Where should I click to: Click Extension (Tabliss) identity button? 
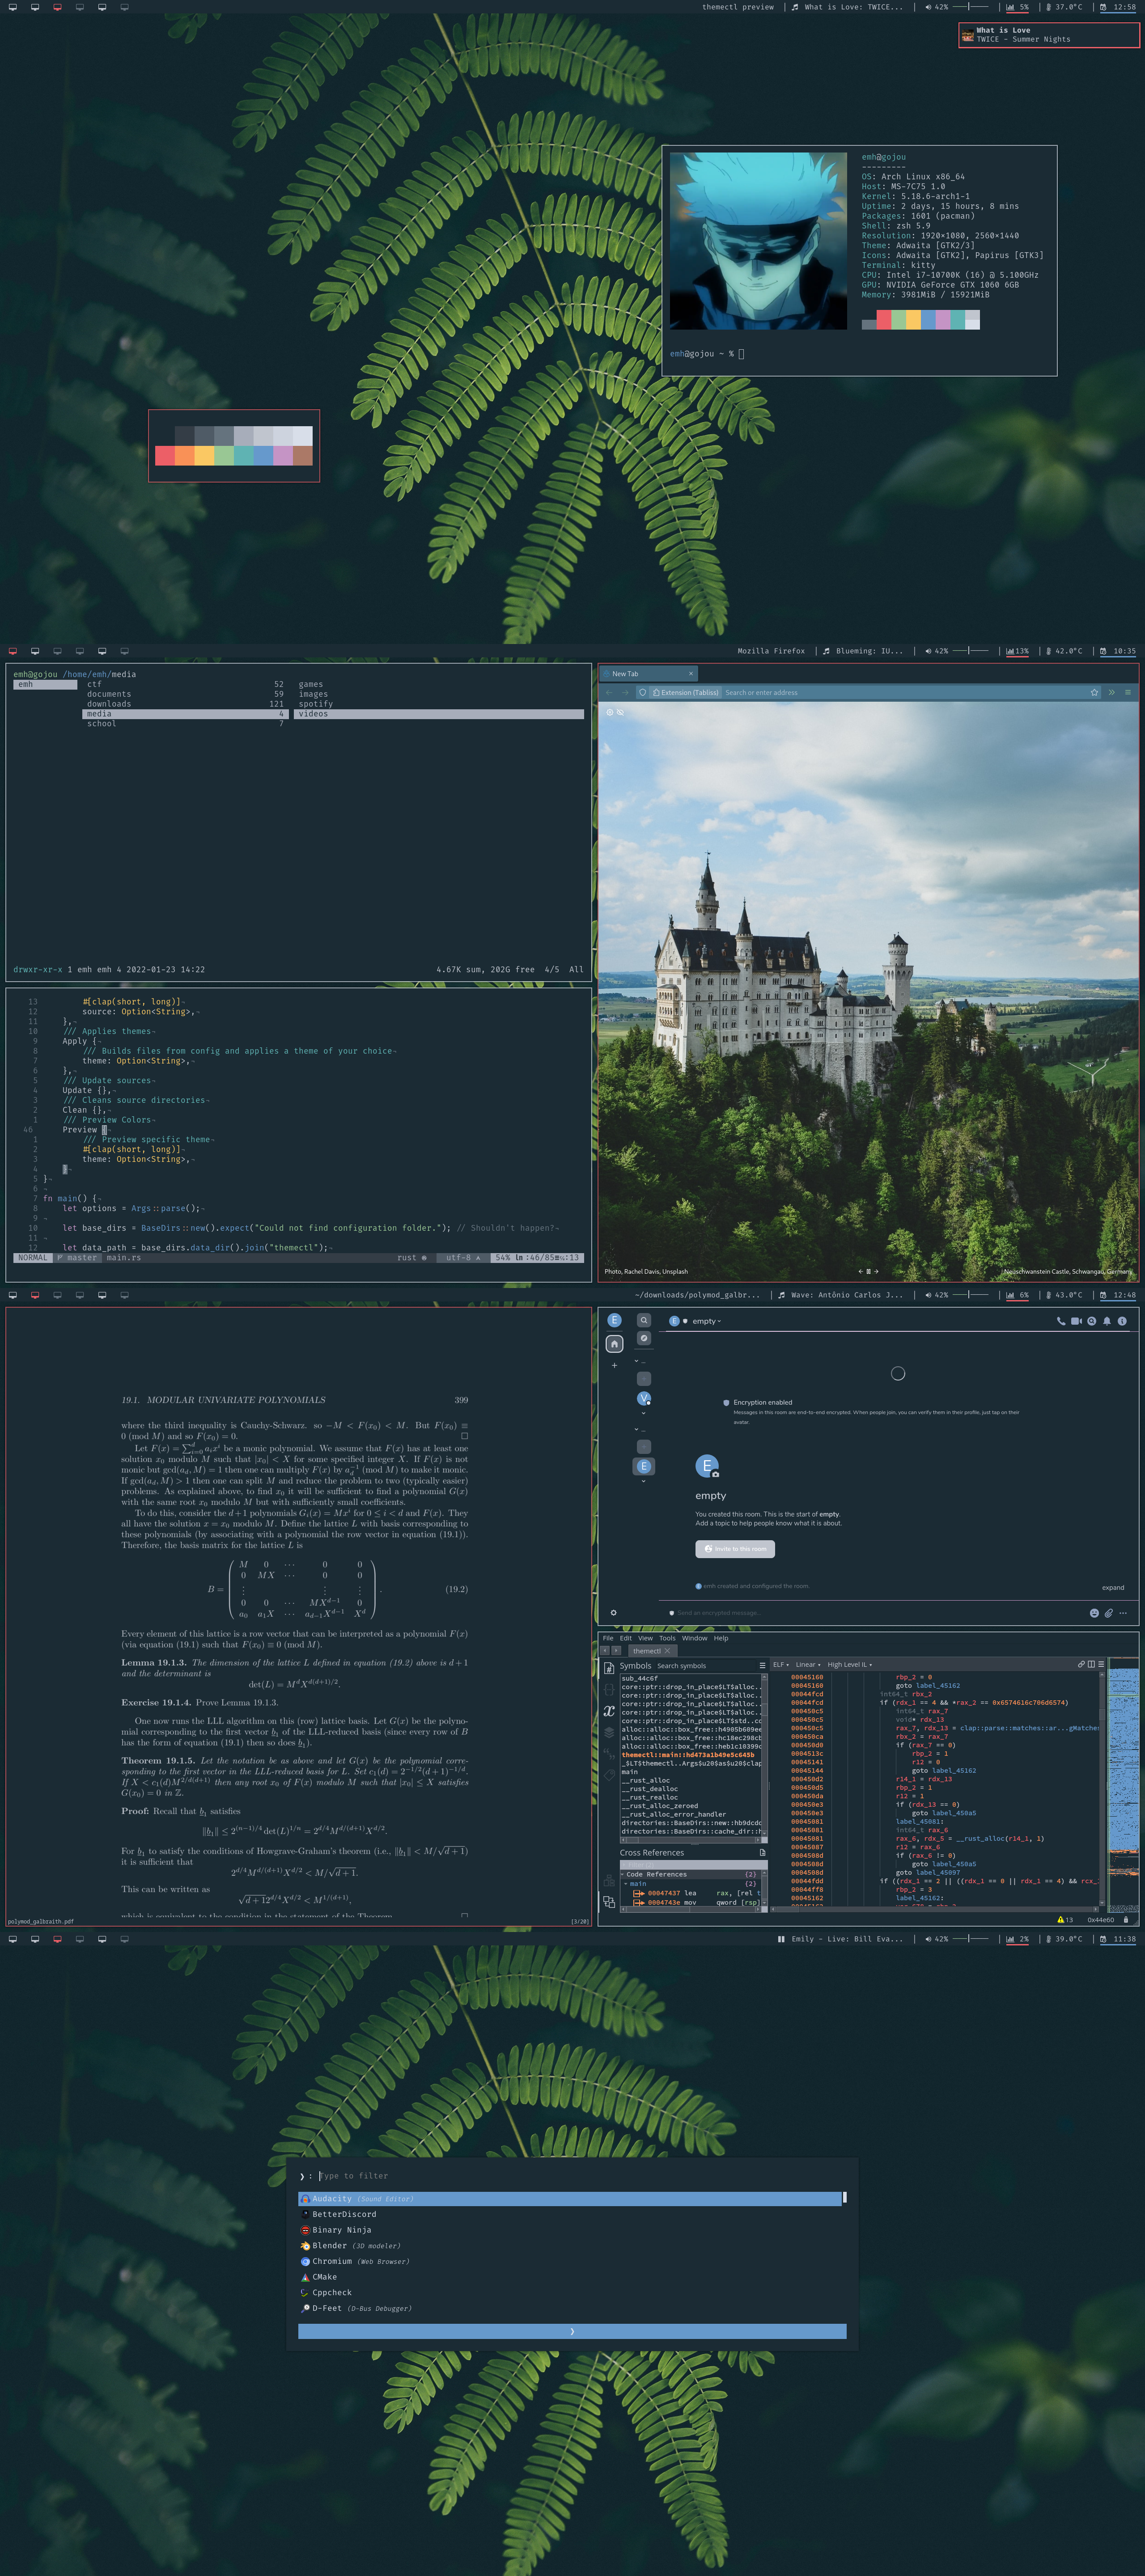(685, 692)
